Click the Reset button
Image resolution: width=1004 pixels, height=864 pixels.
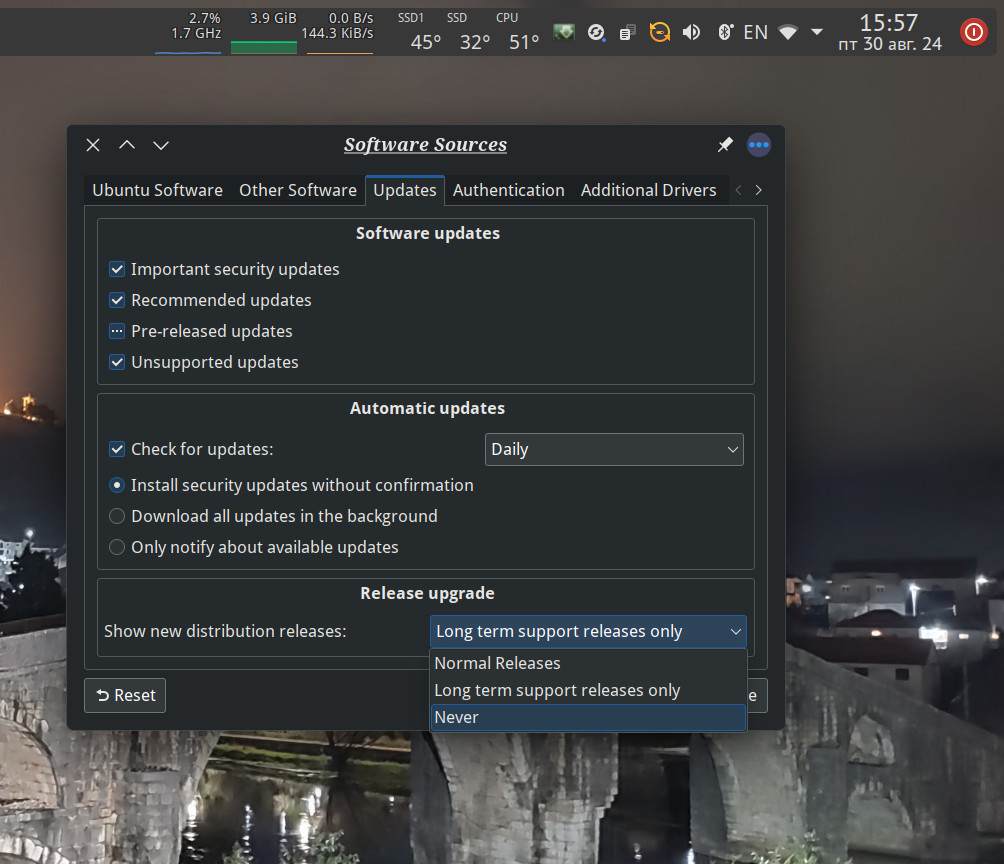click(125, 696)
